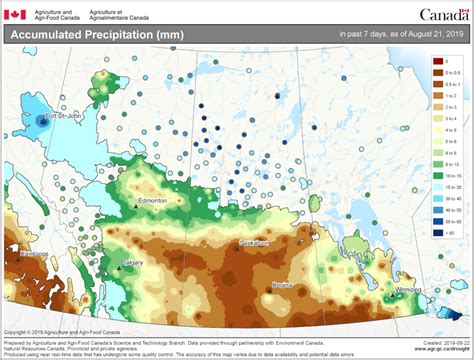Select the 30 to 40 legend swatch
Screen dimensions: 474x360
(x=438, y=199)
